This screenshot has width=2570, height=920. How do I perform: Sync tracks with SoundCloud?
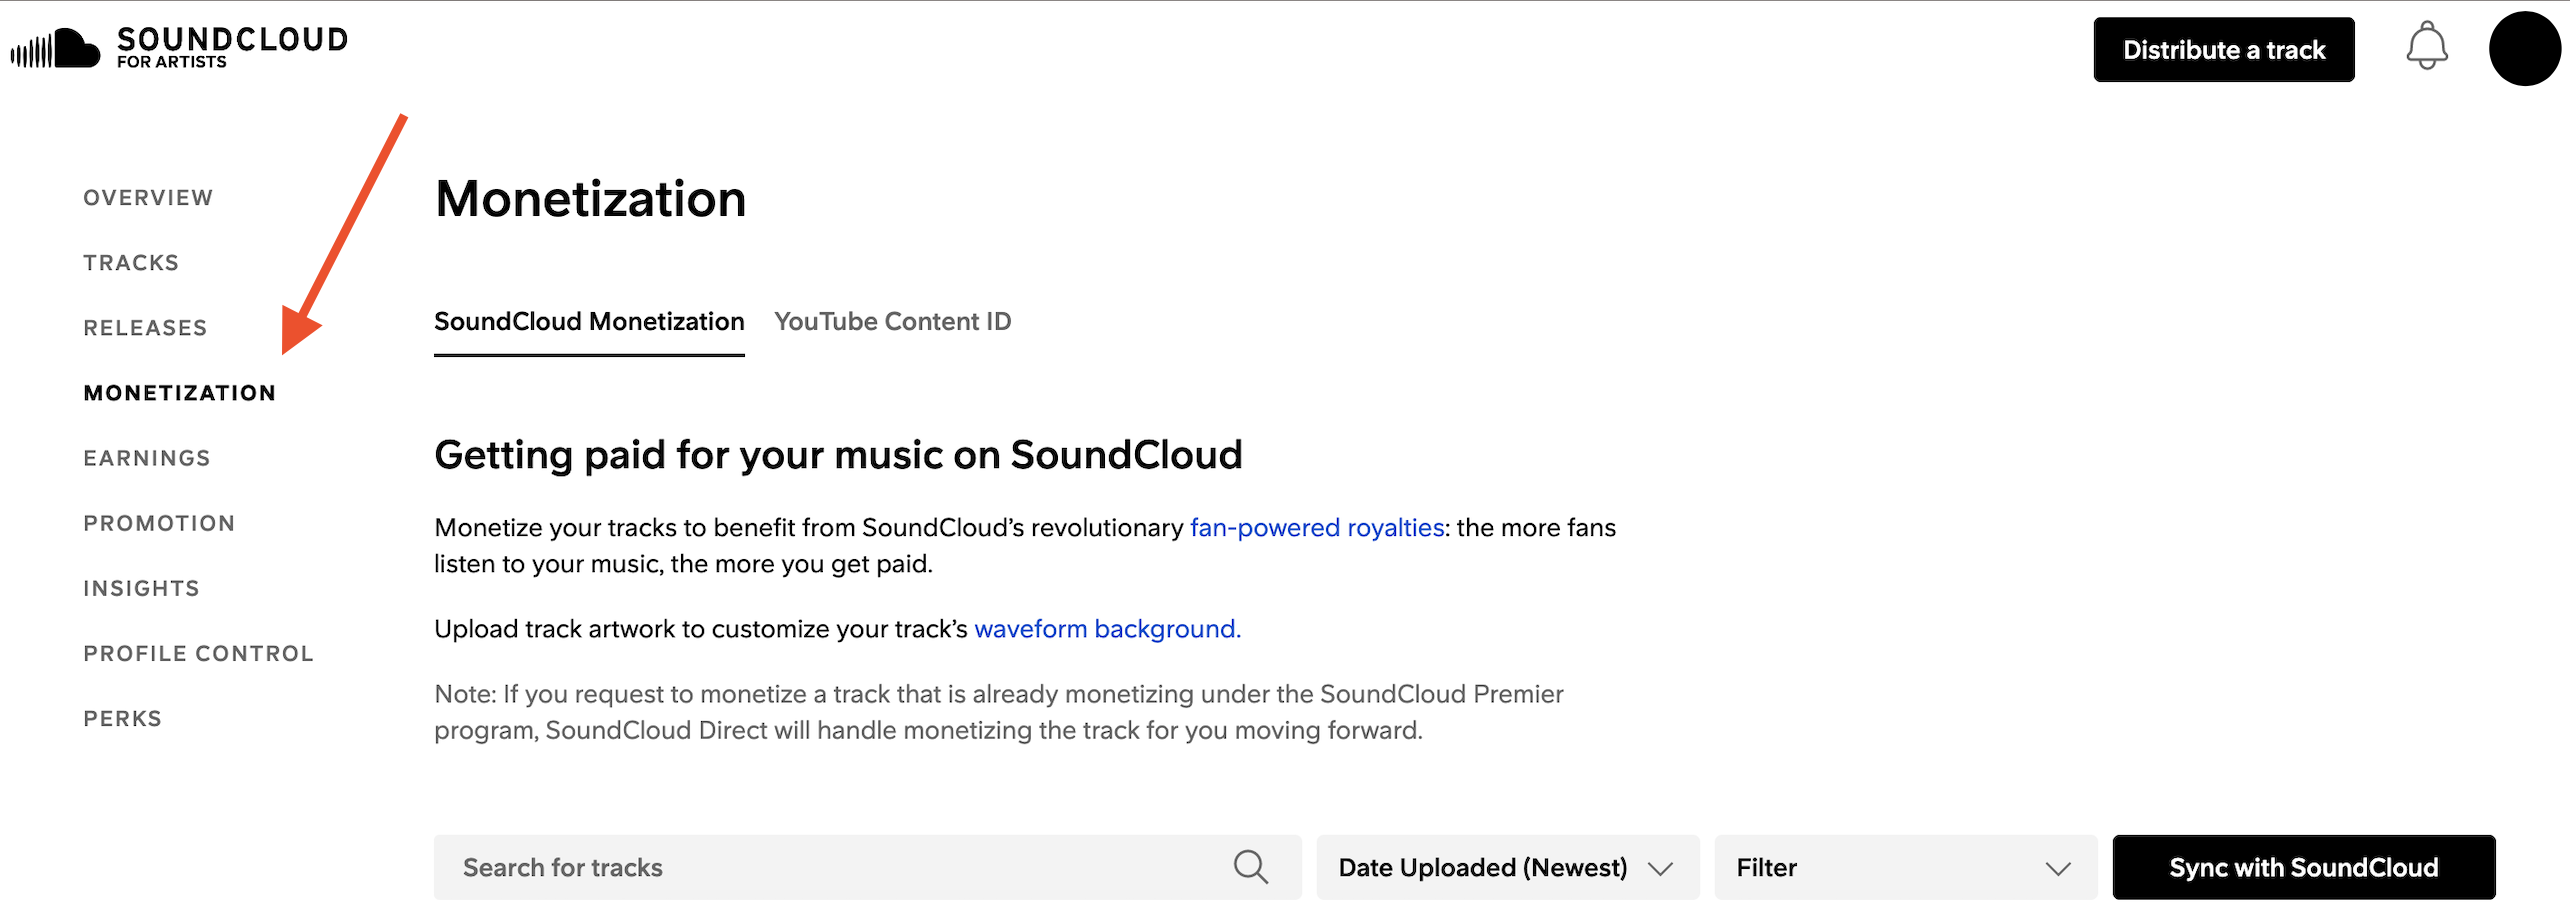tap(2303, 867)
